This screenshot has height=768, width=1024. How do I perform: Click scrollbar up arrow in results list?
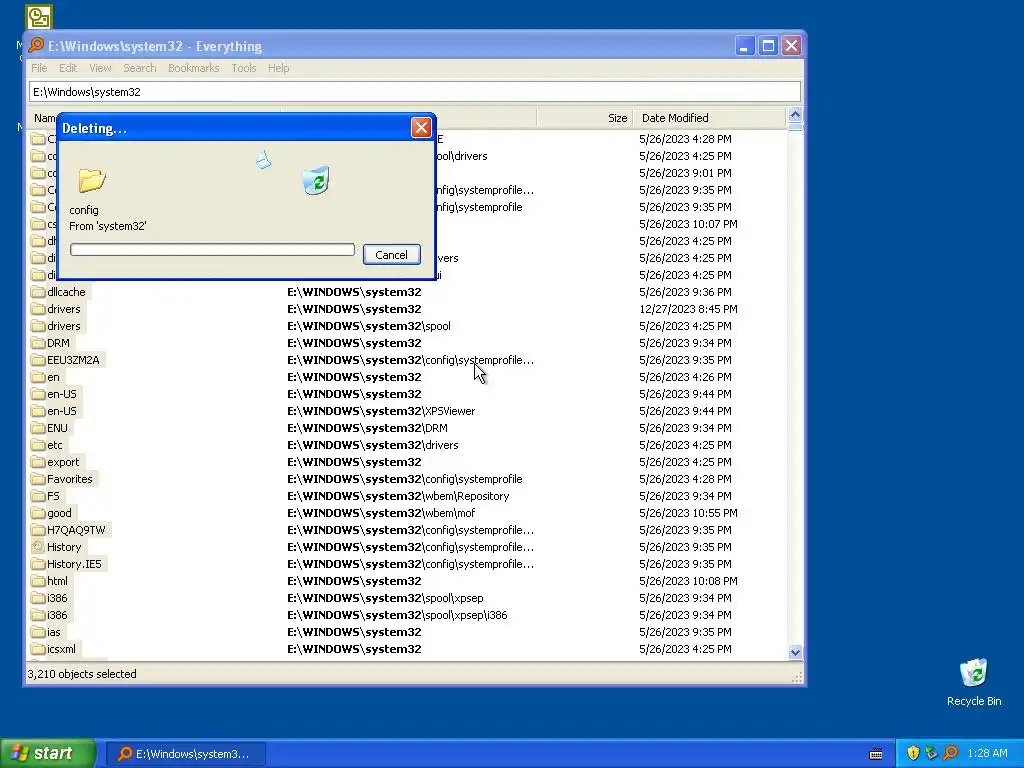pyautogui.click(x=795, y=115)
